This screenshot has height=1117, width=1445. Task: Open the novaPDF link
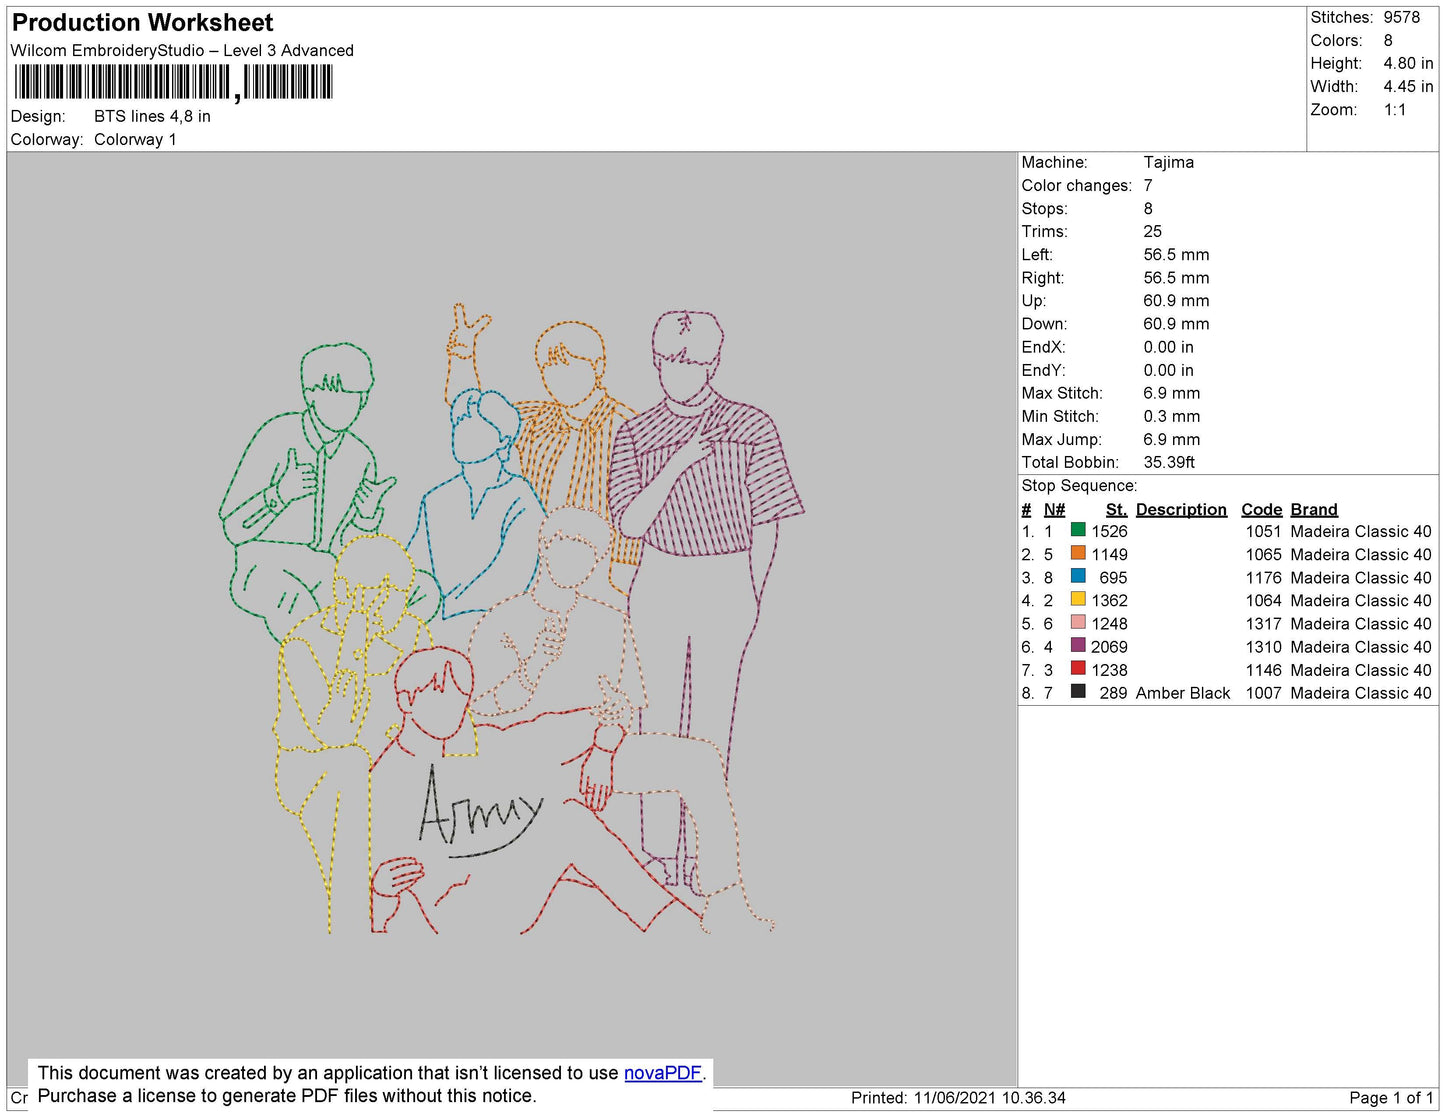pos(663,1073)
